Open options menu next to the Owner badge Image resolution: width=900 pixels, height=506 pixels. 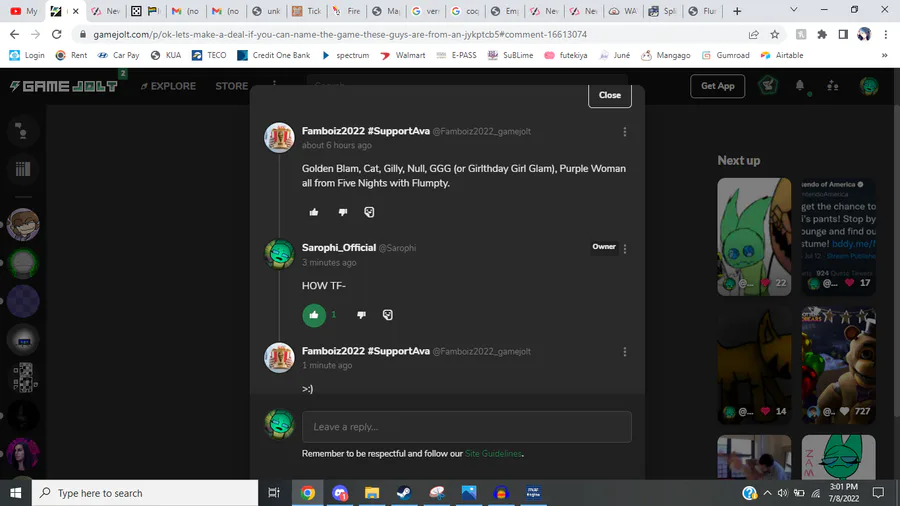(624, 248)
